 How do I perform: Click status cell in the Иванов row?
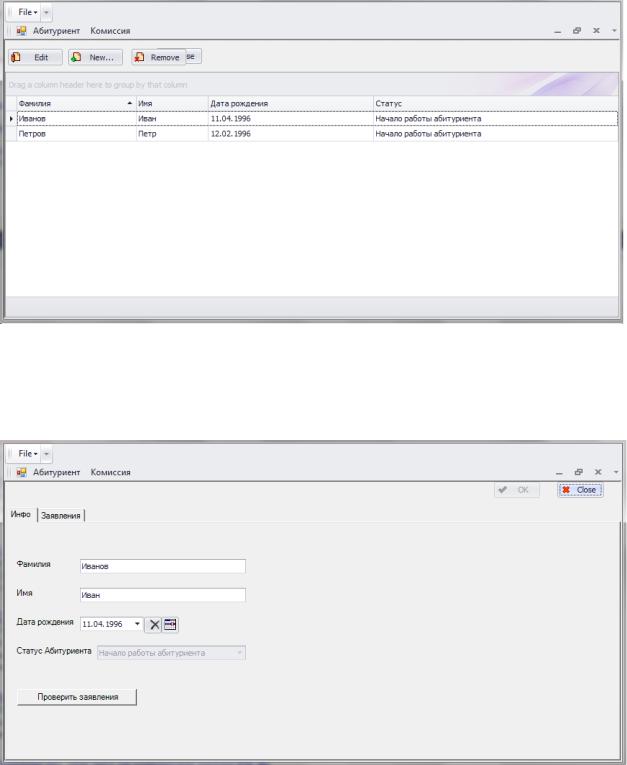coord(496,119)
